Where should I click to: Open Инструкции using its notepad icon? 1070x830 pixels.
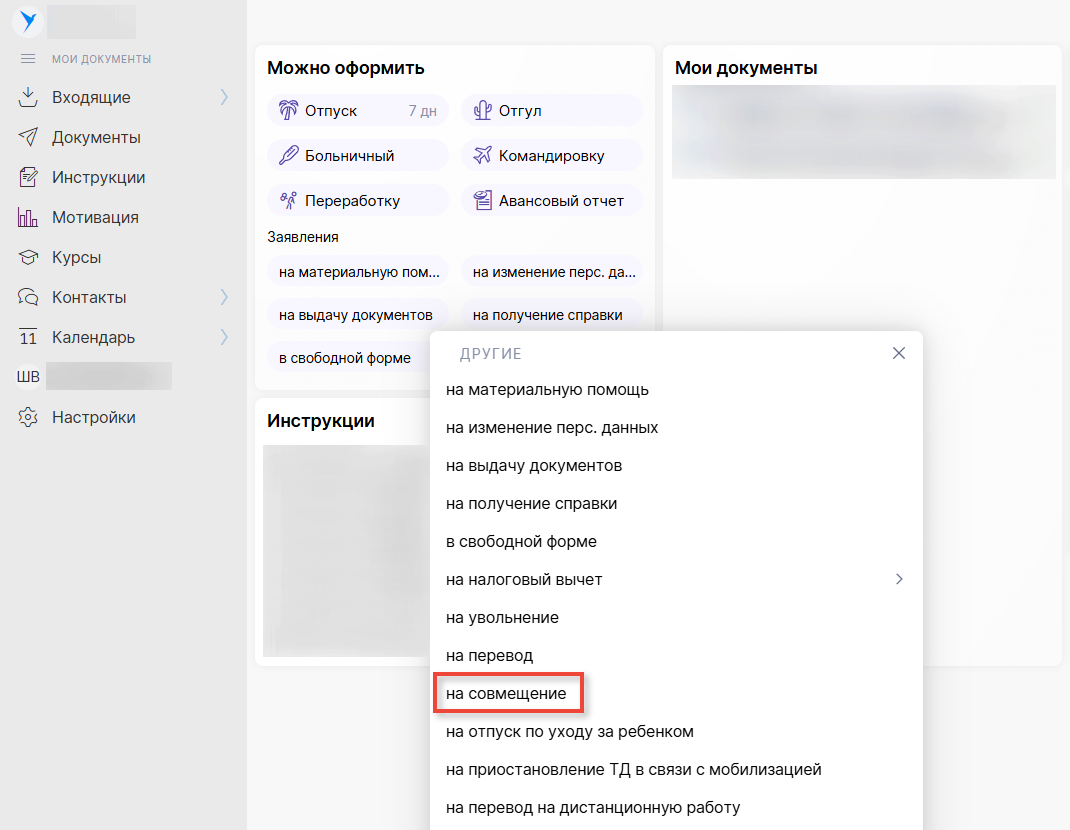pyautogui.click(x=28, y=177)
